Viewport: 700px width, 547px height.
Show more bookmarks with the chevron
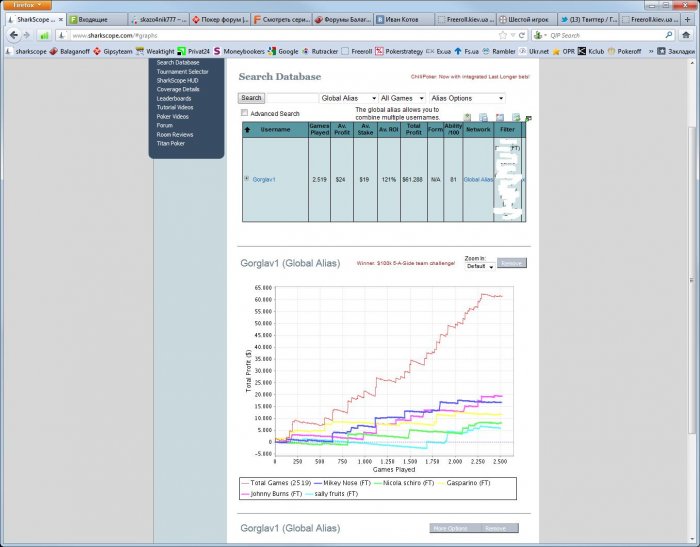click(651, 51)
